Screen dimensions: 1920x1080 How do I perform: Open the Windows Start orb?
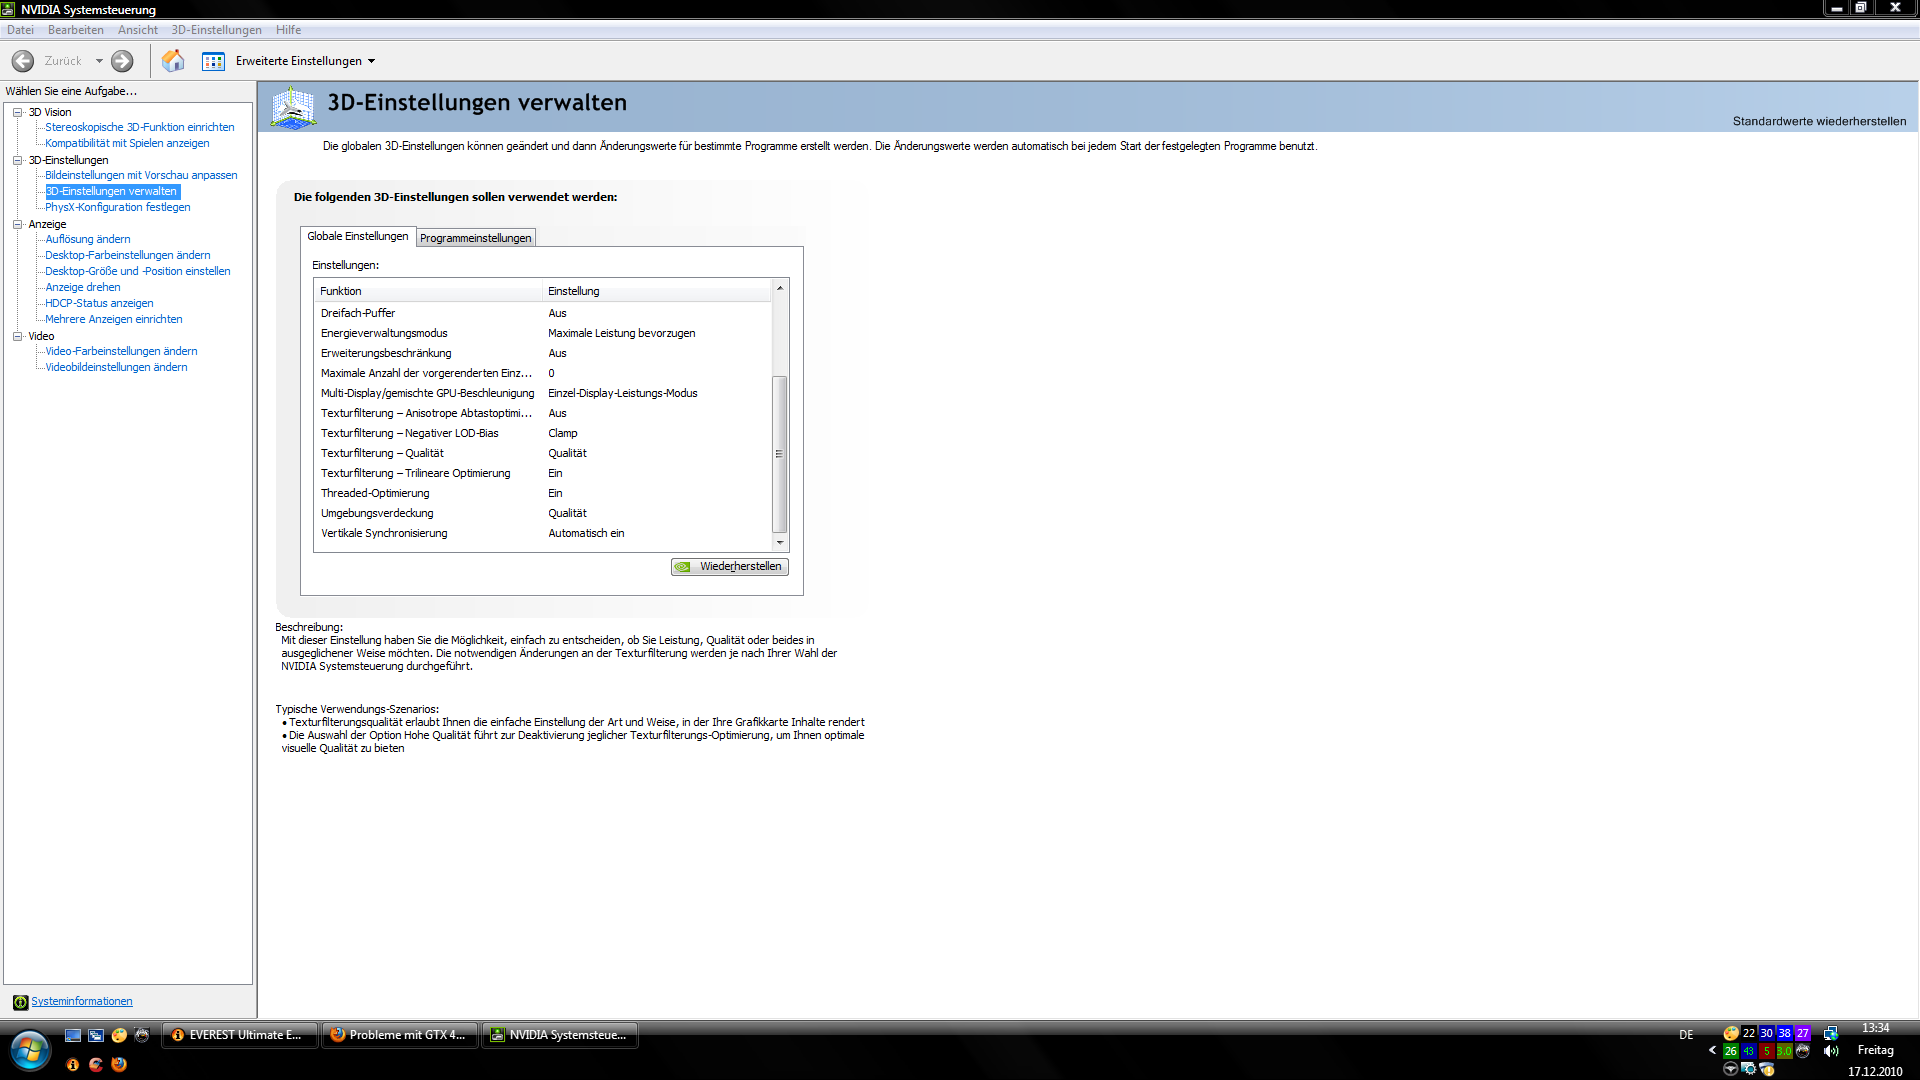coord(30,1050)
